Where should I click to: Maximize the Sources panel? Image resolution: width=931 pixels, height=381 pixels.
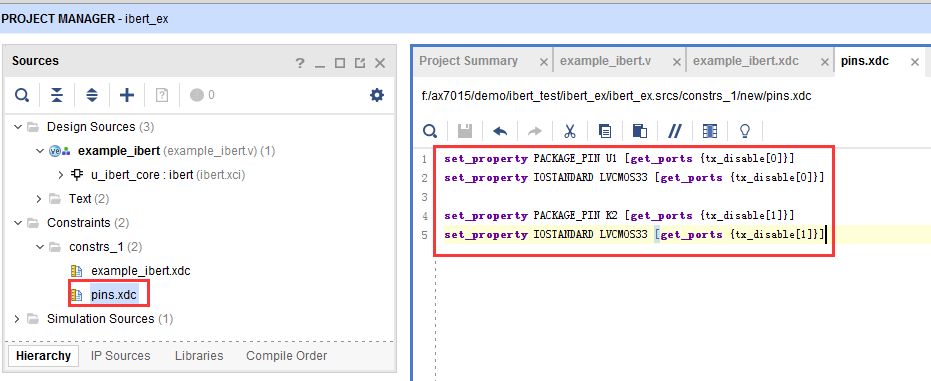(x=340, y=64)
